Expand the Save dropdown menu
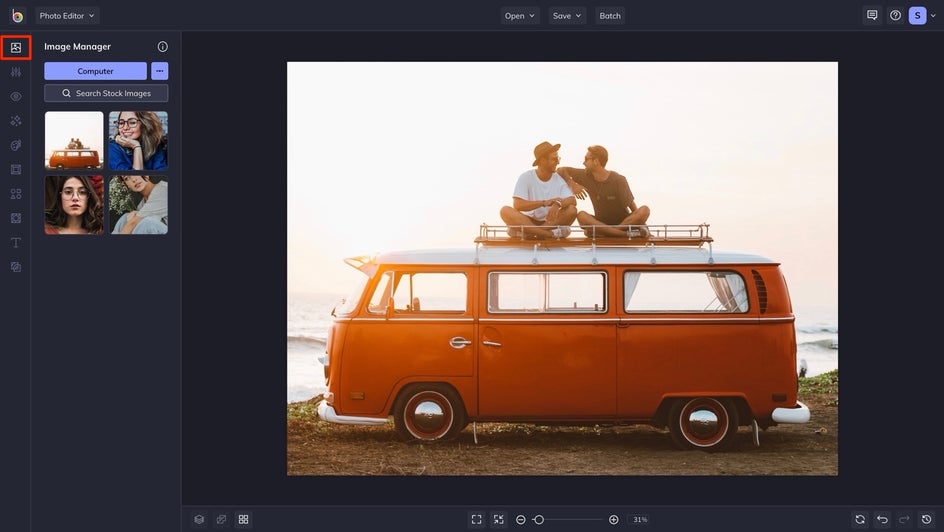The width and height of the screenshot is (944, 532). pyautogui.click(x=567, y=16)
